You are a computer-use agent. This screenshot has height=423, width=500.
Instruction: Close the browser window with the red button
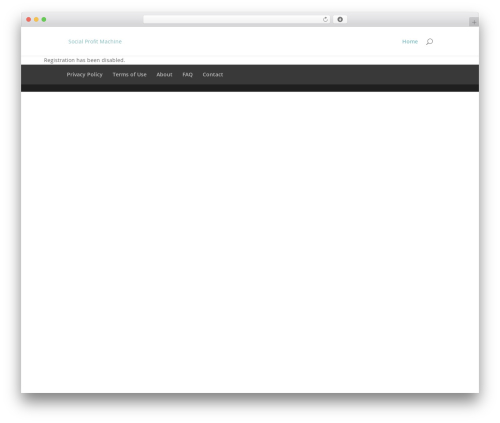[29, 19]
